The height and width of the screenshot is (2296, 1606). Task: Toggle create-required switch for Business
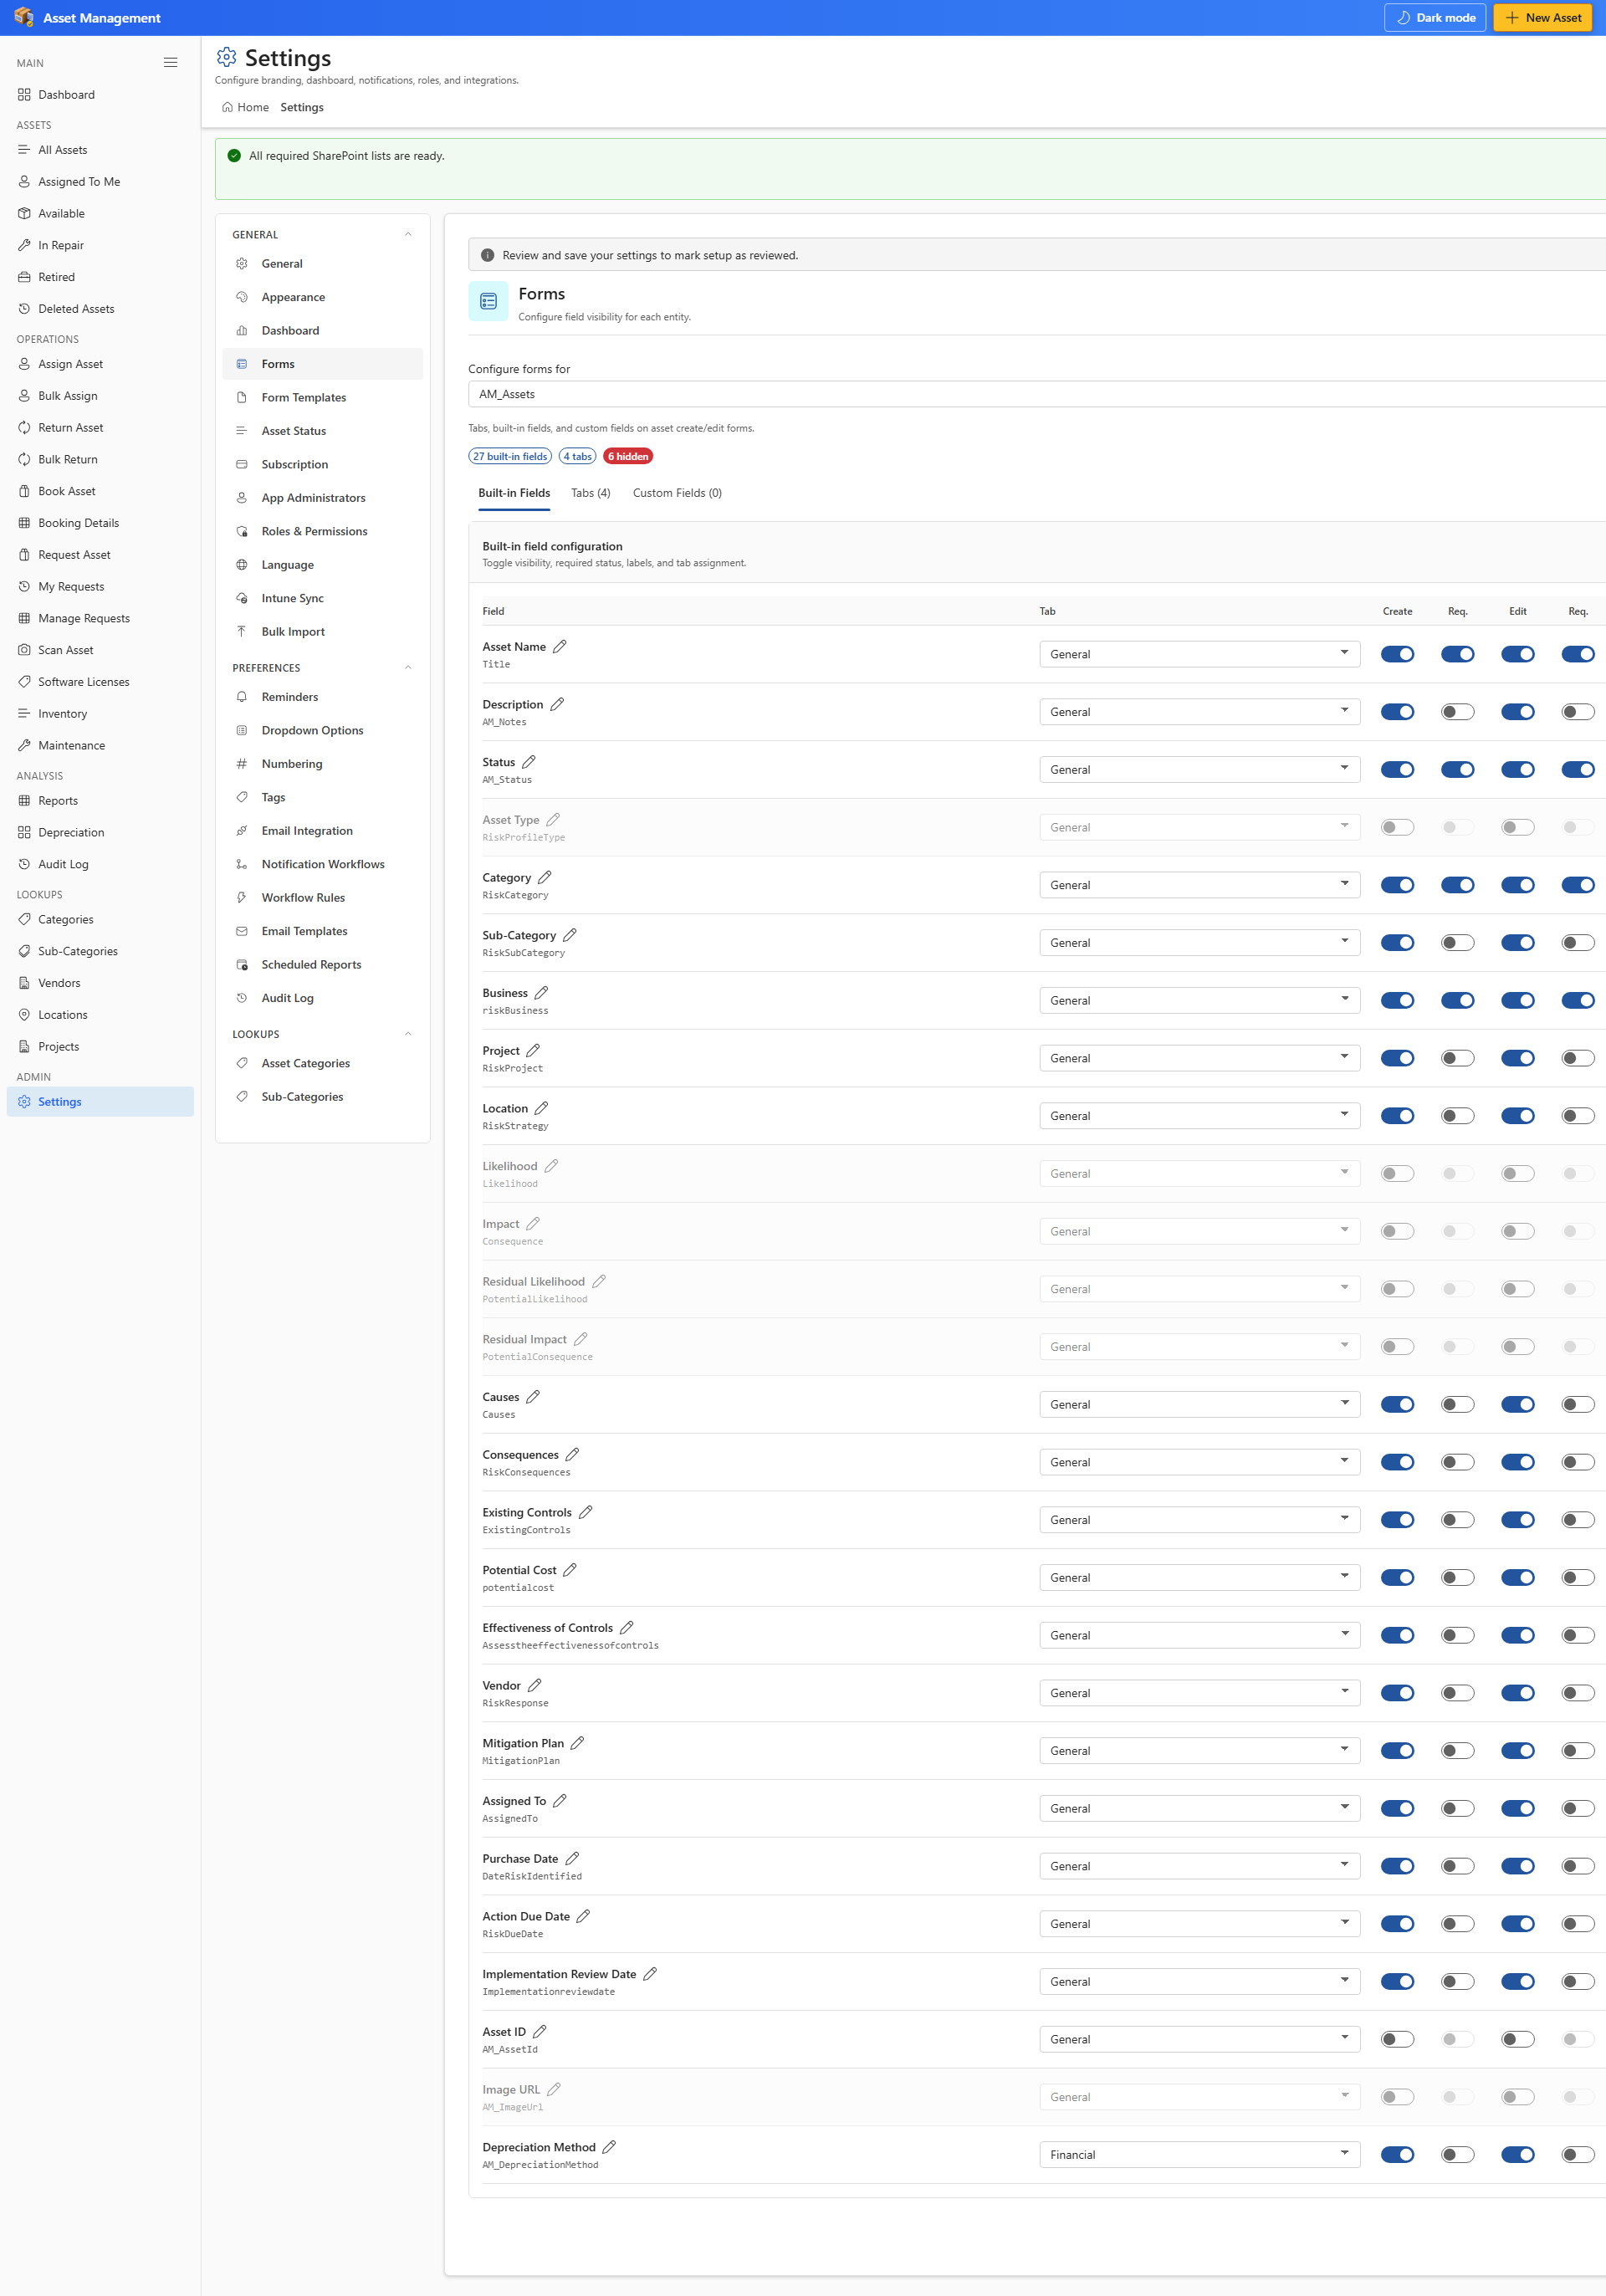coord(1457,1000)
